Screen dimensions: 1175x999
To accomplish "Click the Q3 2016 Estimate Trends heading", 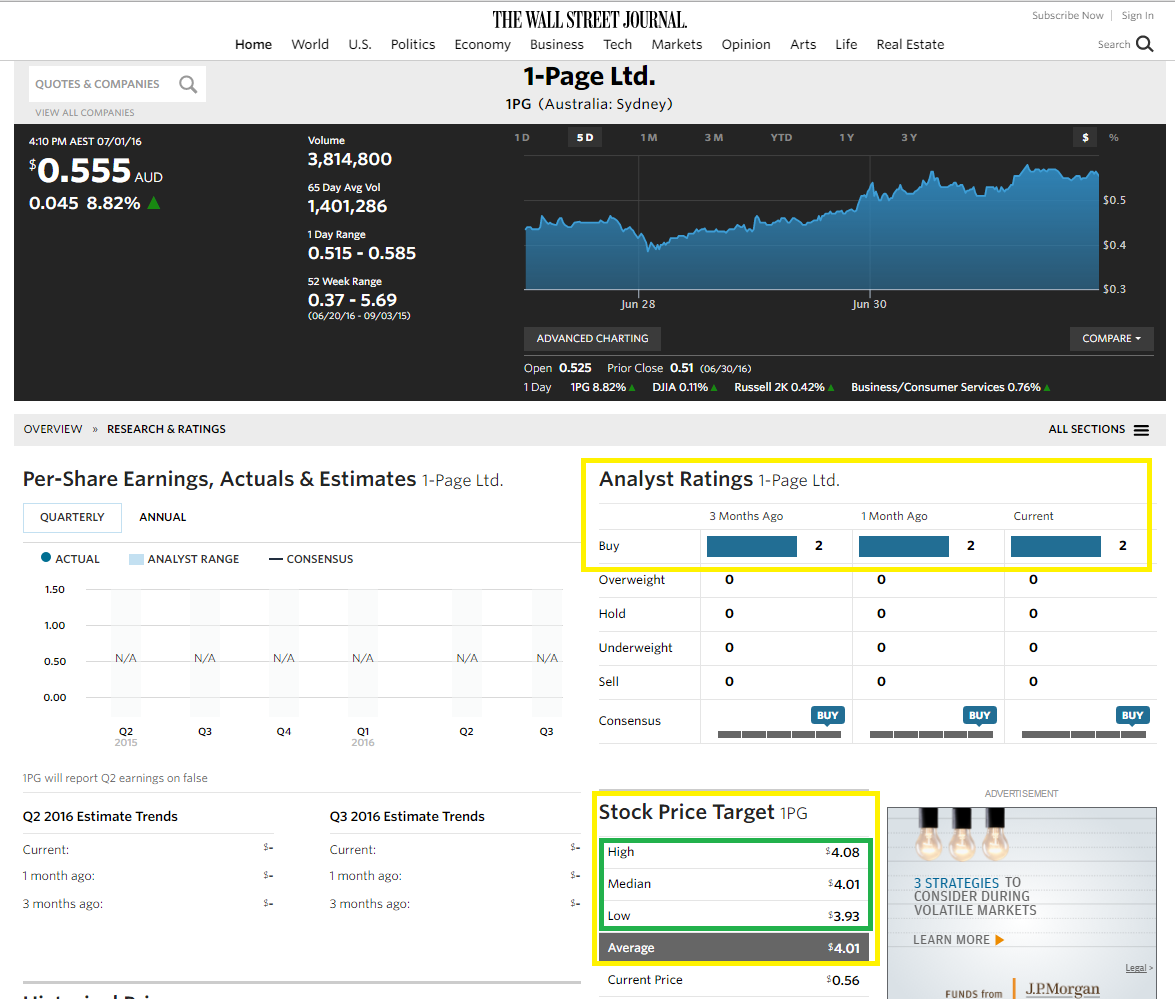I will click(x=407, y=817).
